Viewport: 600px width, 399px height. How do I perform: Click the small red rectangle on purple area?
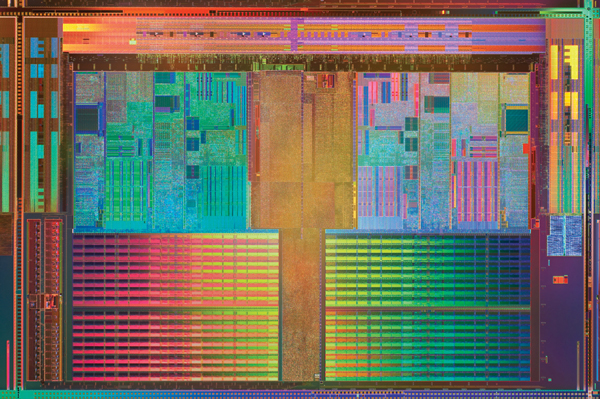(x=560, y=280)
